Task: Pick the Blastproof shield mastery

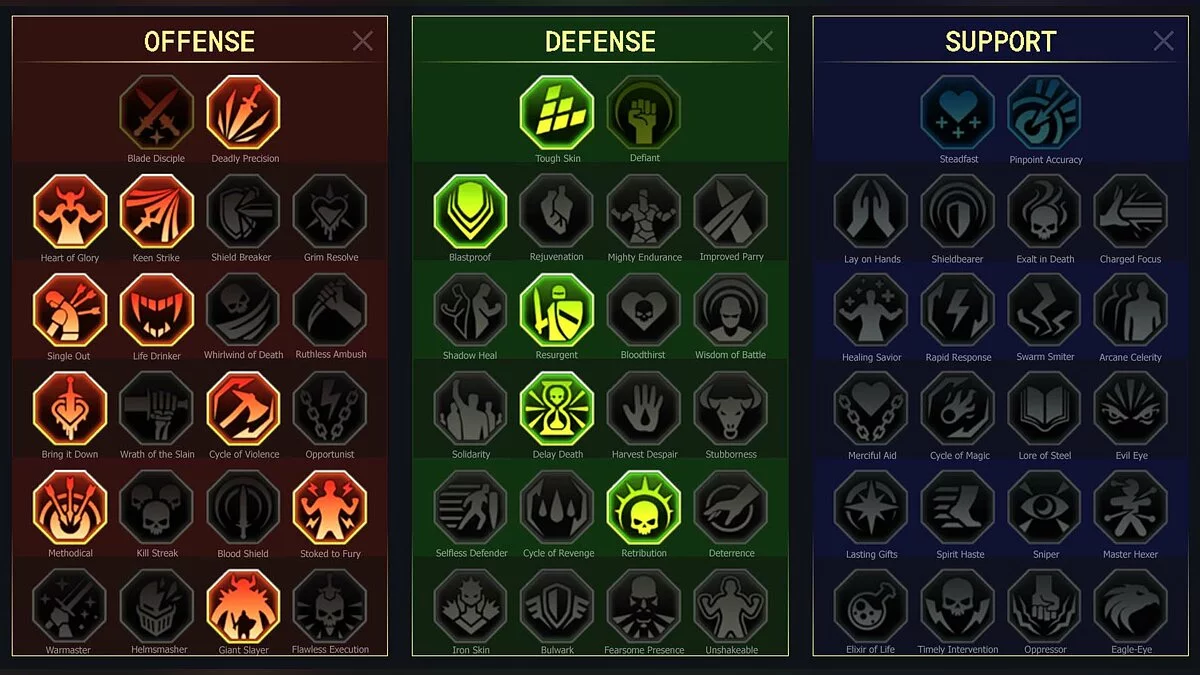Action: click(x=471, y=211)
